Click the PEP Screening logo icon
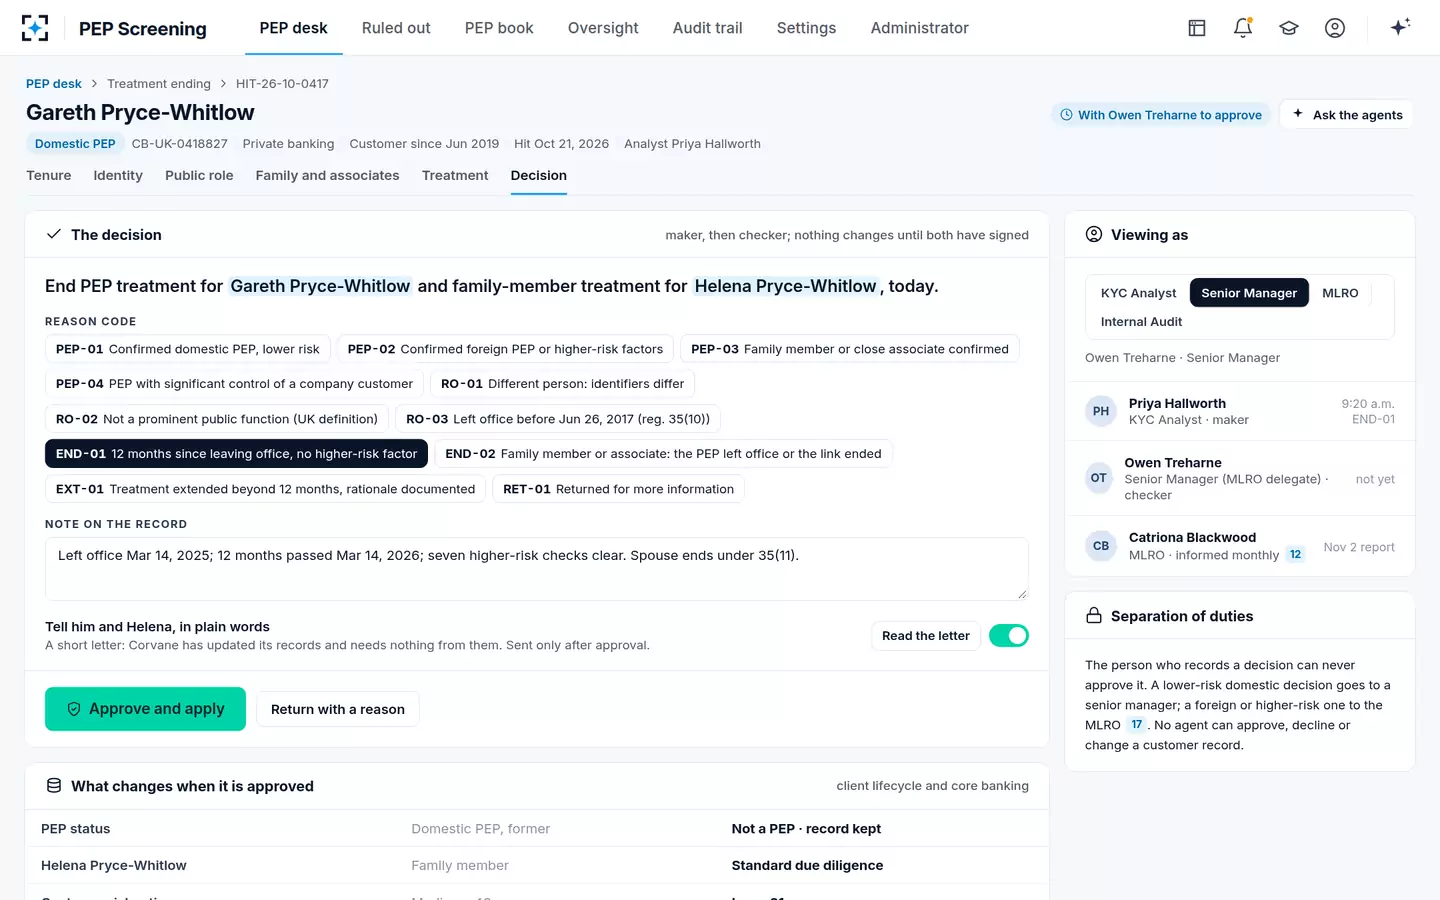 point(35,28)
